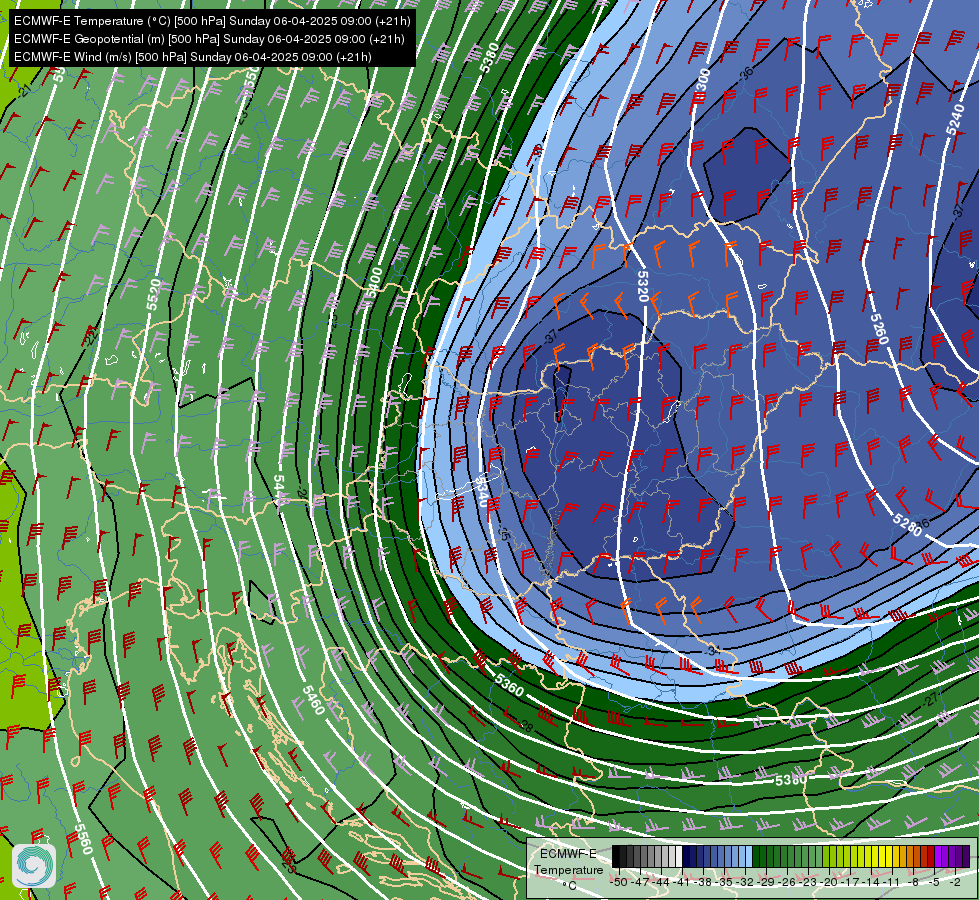The width and height of the screenshot is (979, 900).
Task: Click the -11 value on the temperature legend
Action: click(891, 882)
